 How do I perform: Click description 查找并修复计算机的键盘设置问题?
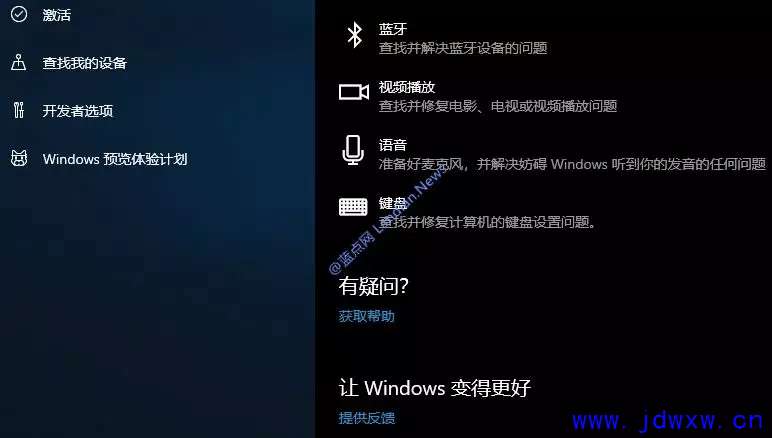(x=487, y=222)
